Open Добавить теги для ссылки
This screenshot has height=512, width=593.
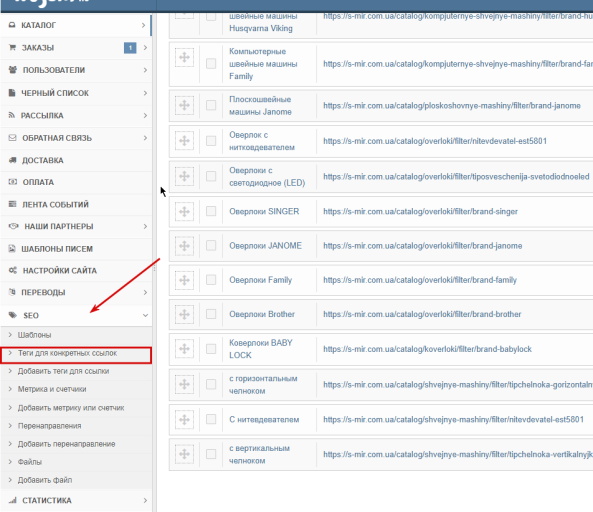click(63, 371)
